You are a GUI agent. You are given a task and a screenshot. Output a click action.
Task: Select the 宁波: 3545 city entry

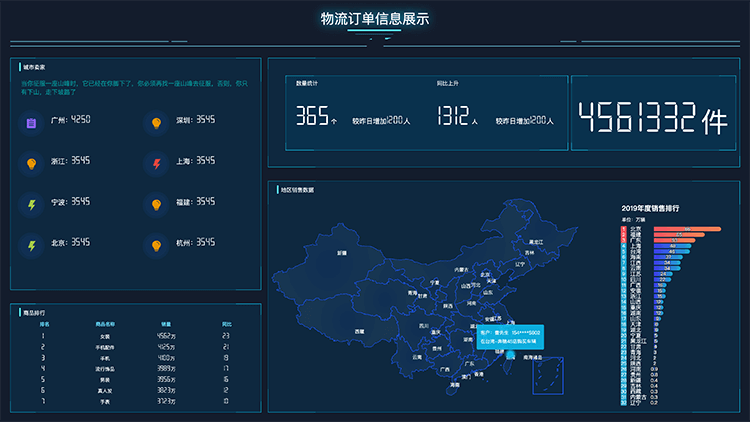click(x=71, y=202)
